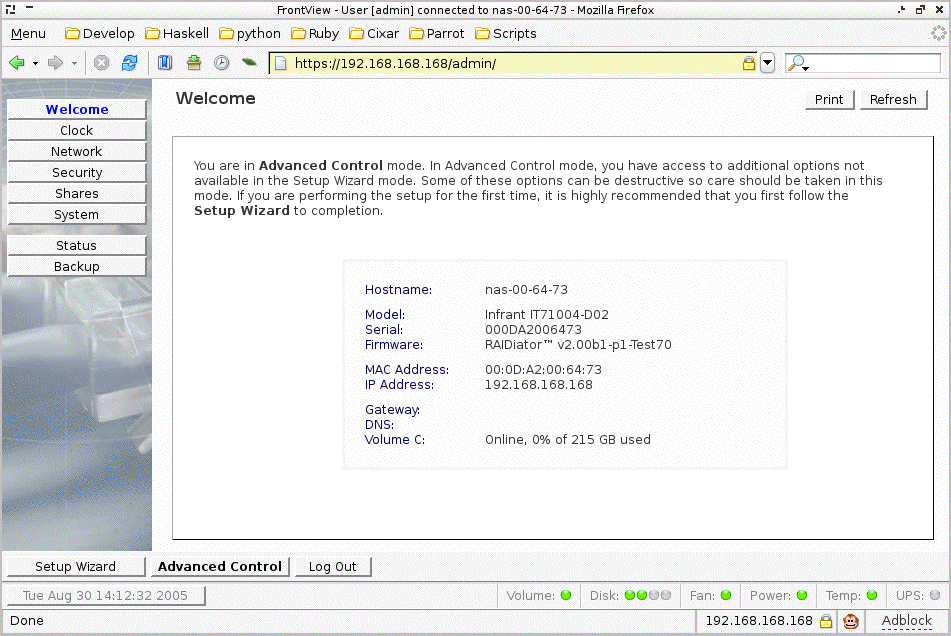This screenshot has width=951, height=636.
Task: Open the Shares section in sidebar
Action: [77, 194]
